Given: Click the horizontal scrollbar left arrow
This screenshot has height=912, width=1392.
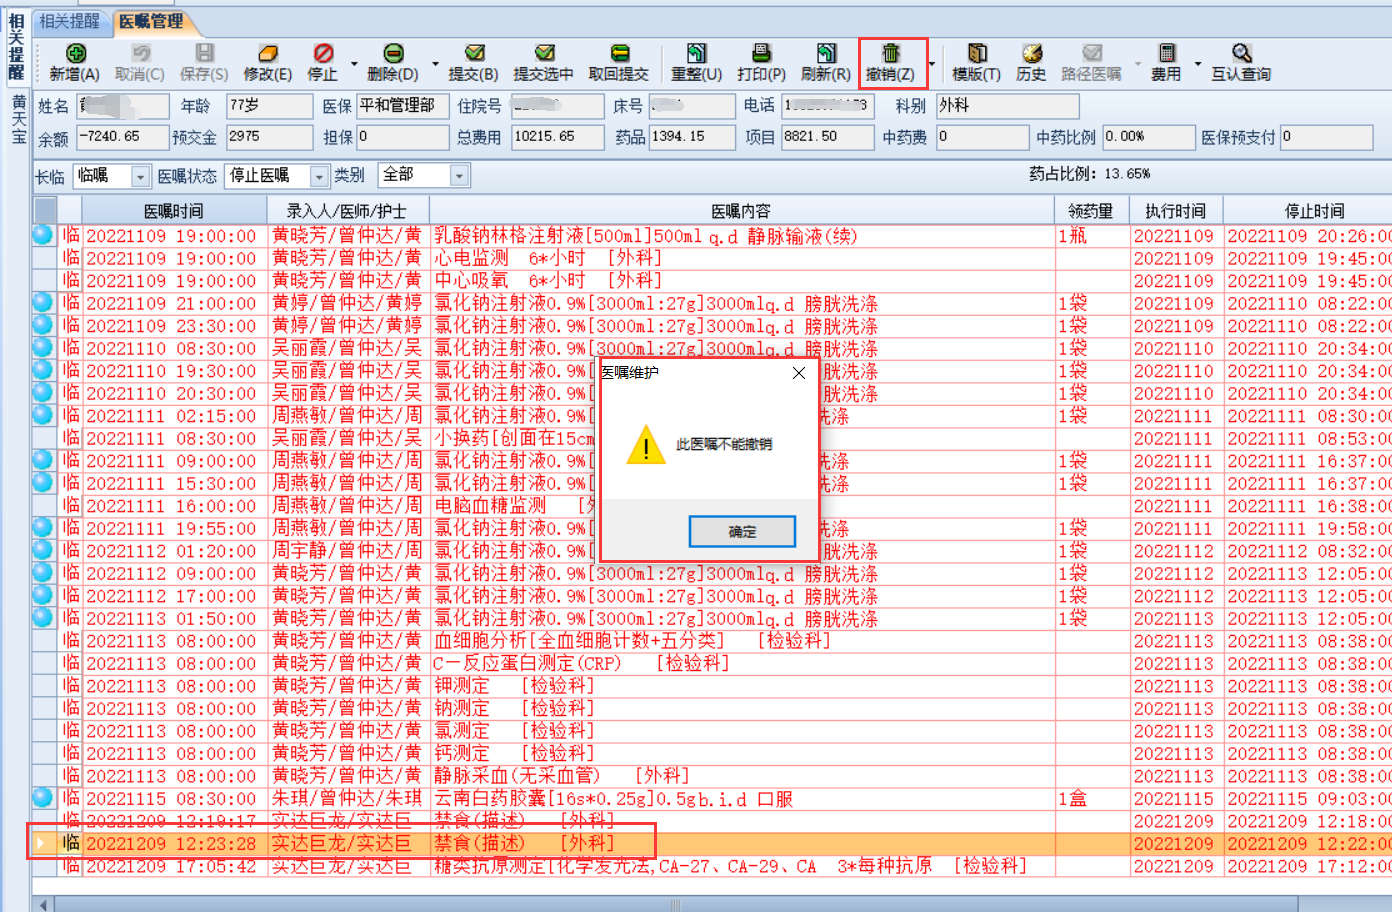Looking at the screenshot, I should (x=44, y=905).
